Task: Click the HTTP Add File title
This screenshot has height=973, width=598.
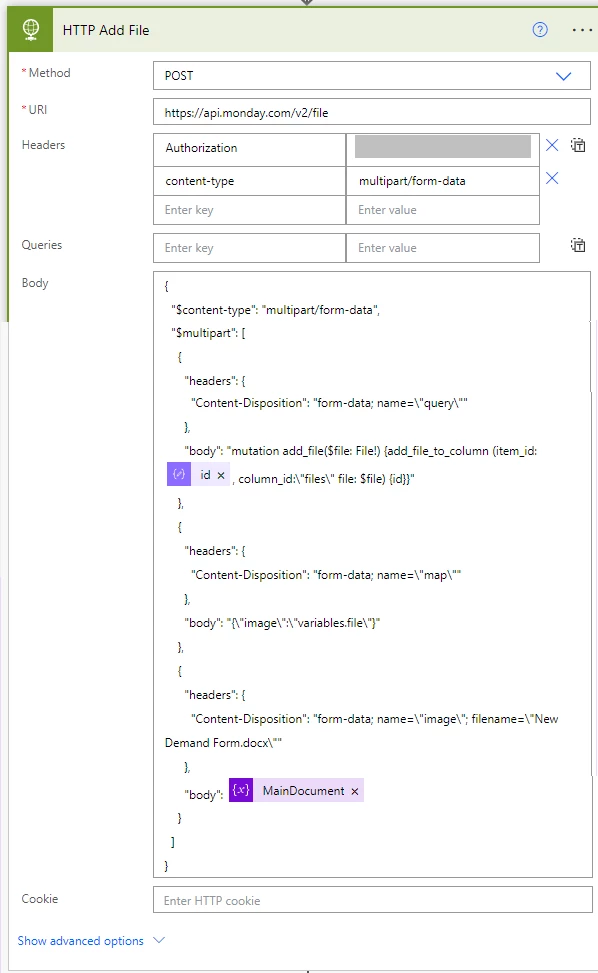Action: click(106, 30)
